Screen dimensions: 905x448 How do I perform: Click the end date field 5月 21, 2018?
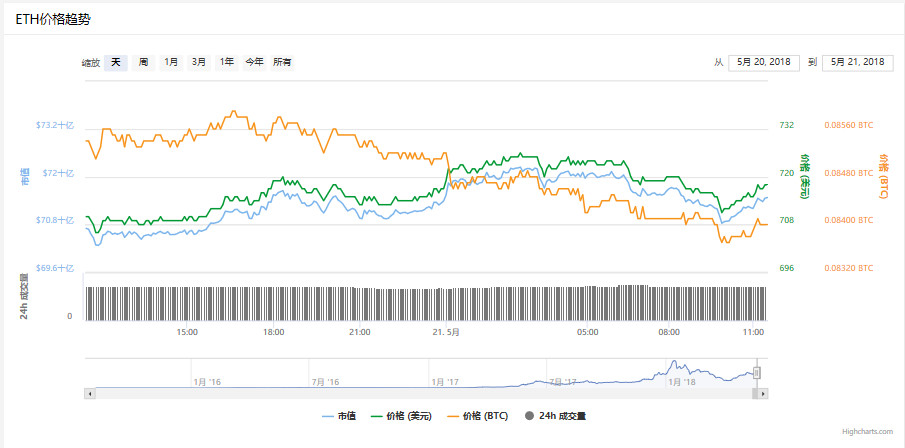tap(857, 62)
